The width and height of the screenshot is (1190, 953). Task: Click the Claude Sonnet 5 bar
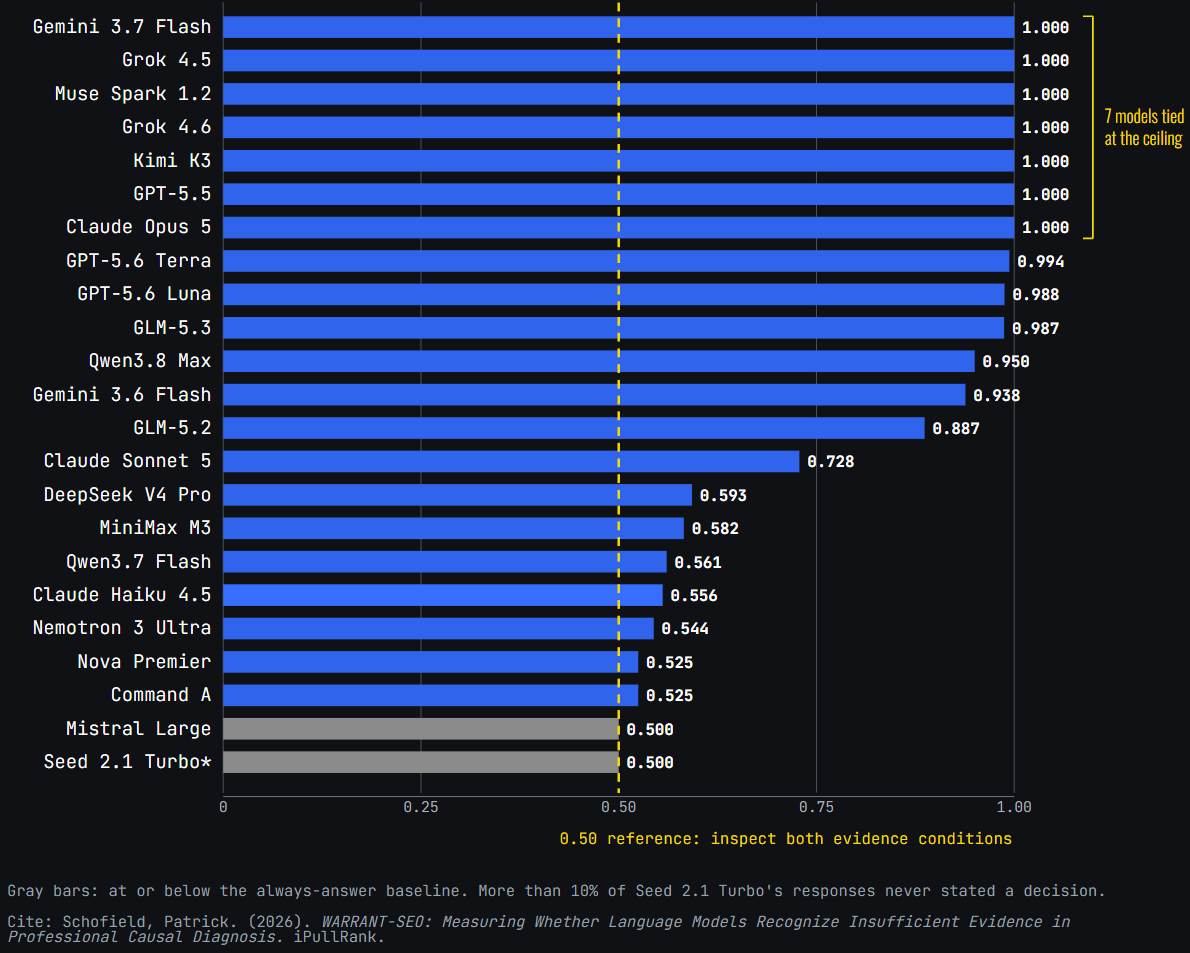tap(511, 461)
